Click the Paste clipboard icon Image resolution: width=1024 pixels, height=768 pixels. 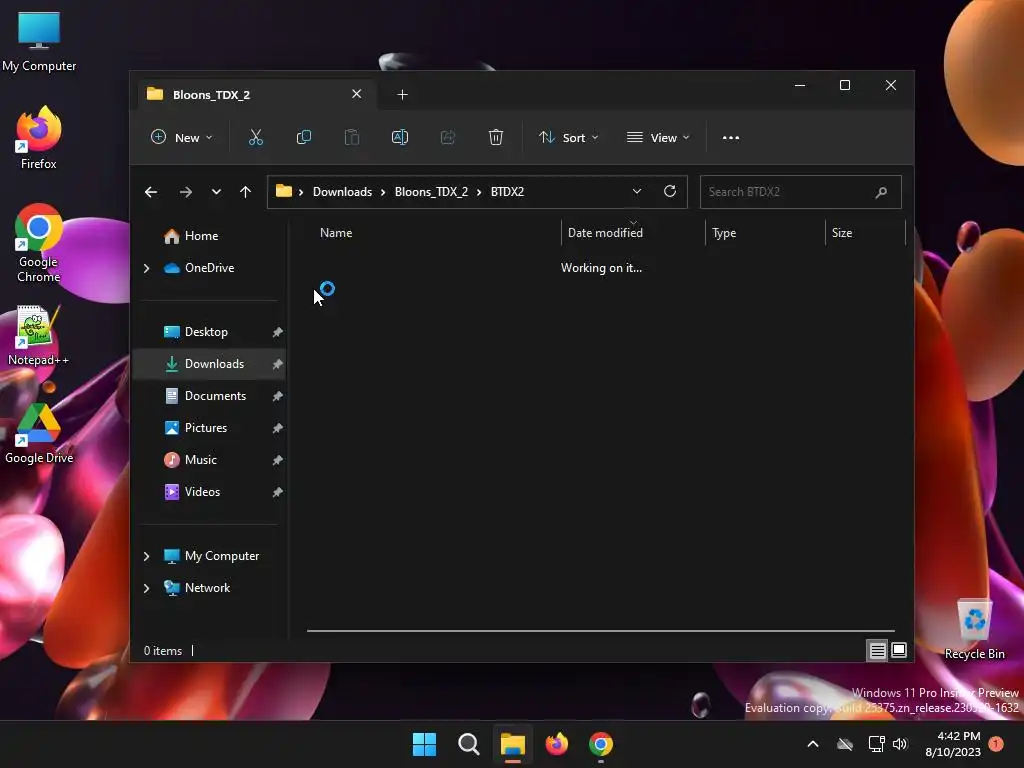coord(352,138)
